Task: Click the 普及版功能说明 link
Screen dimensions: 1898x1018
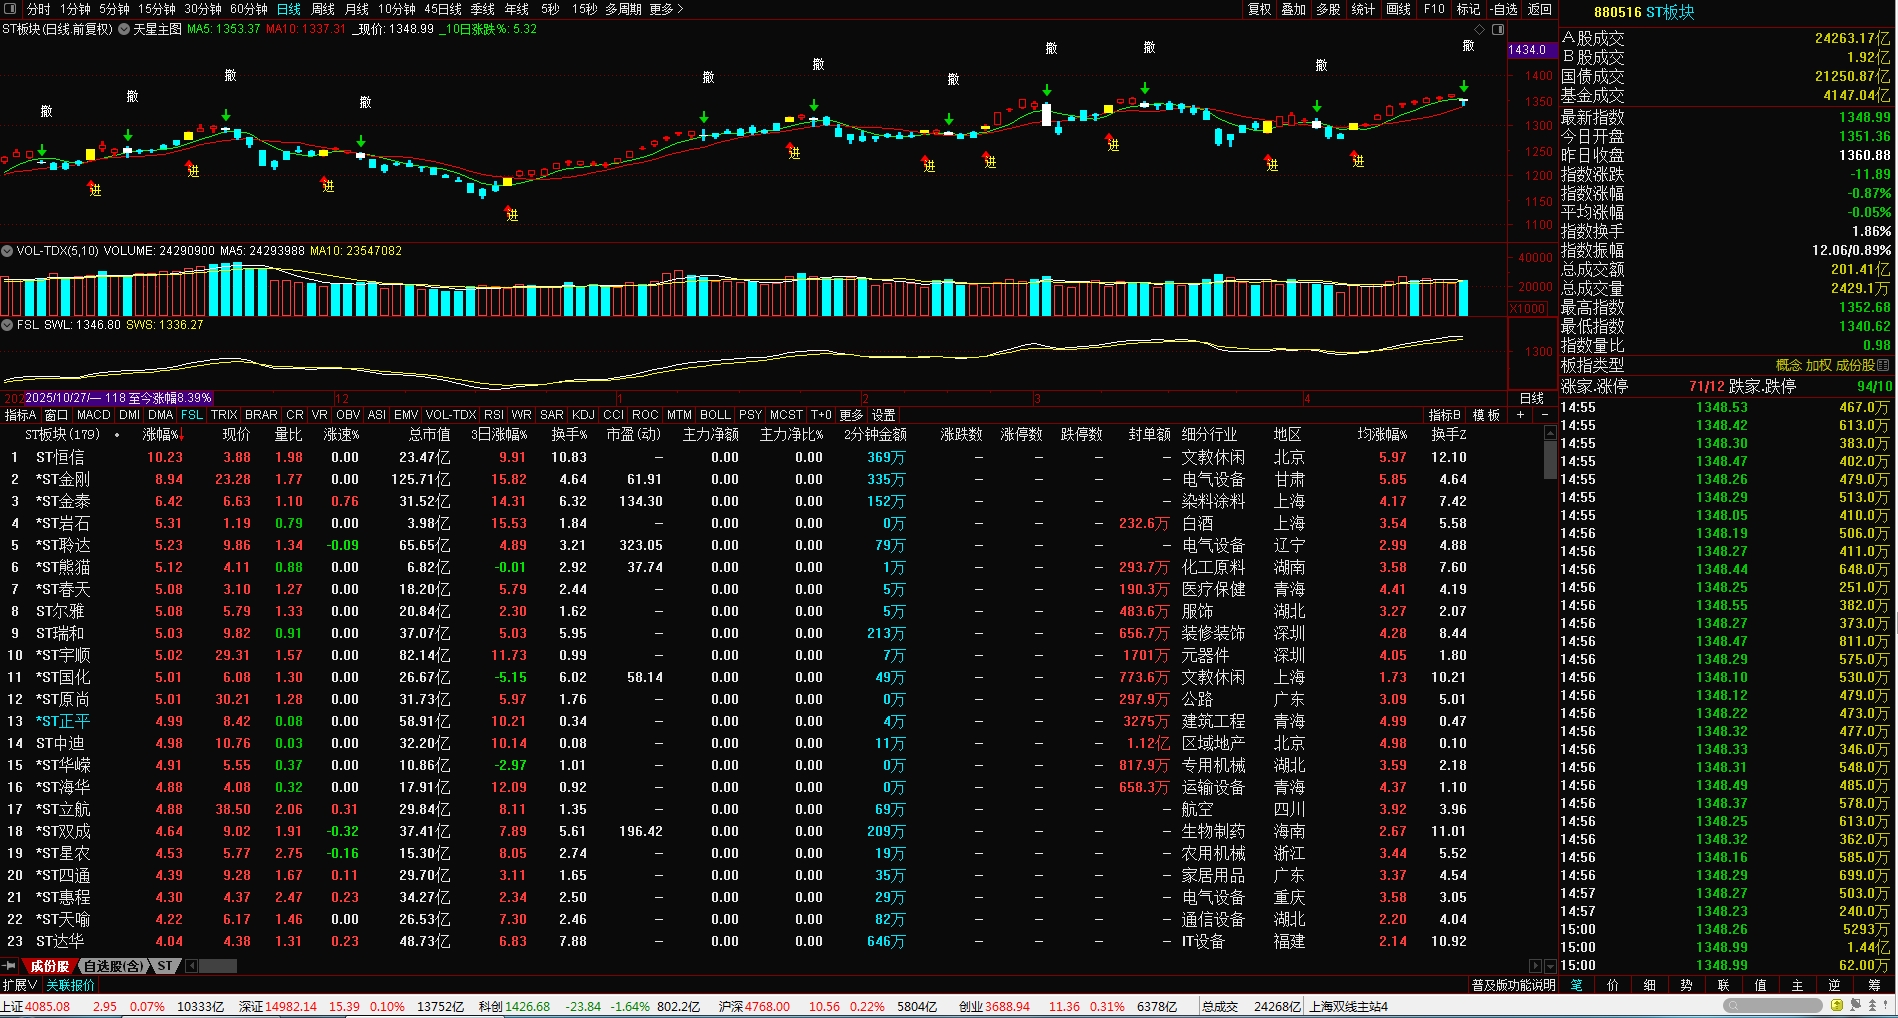Action: tap(1512, 985)
